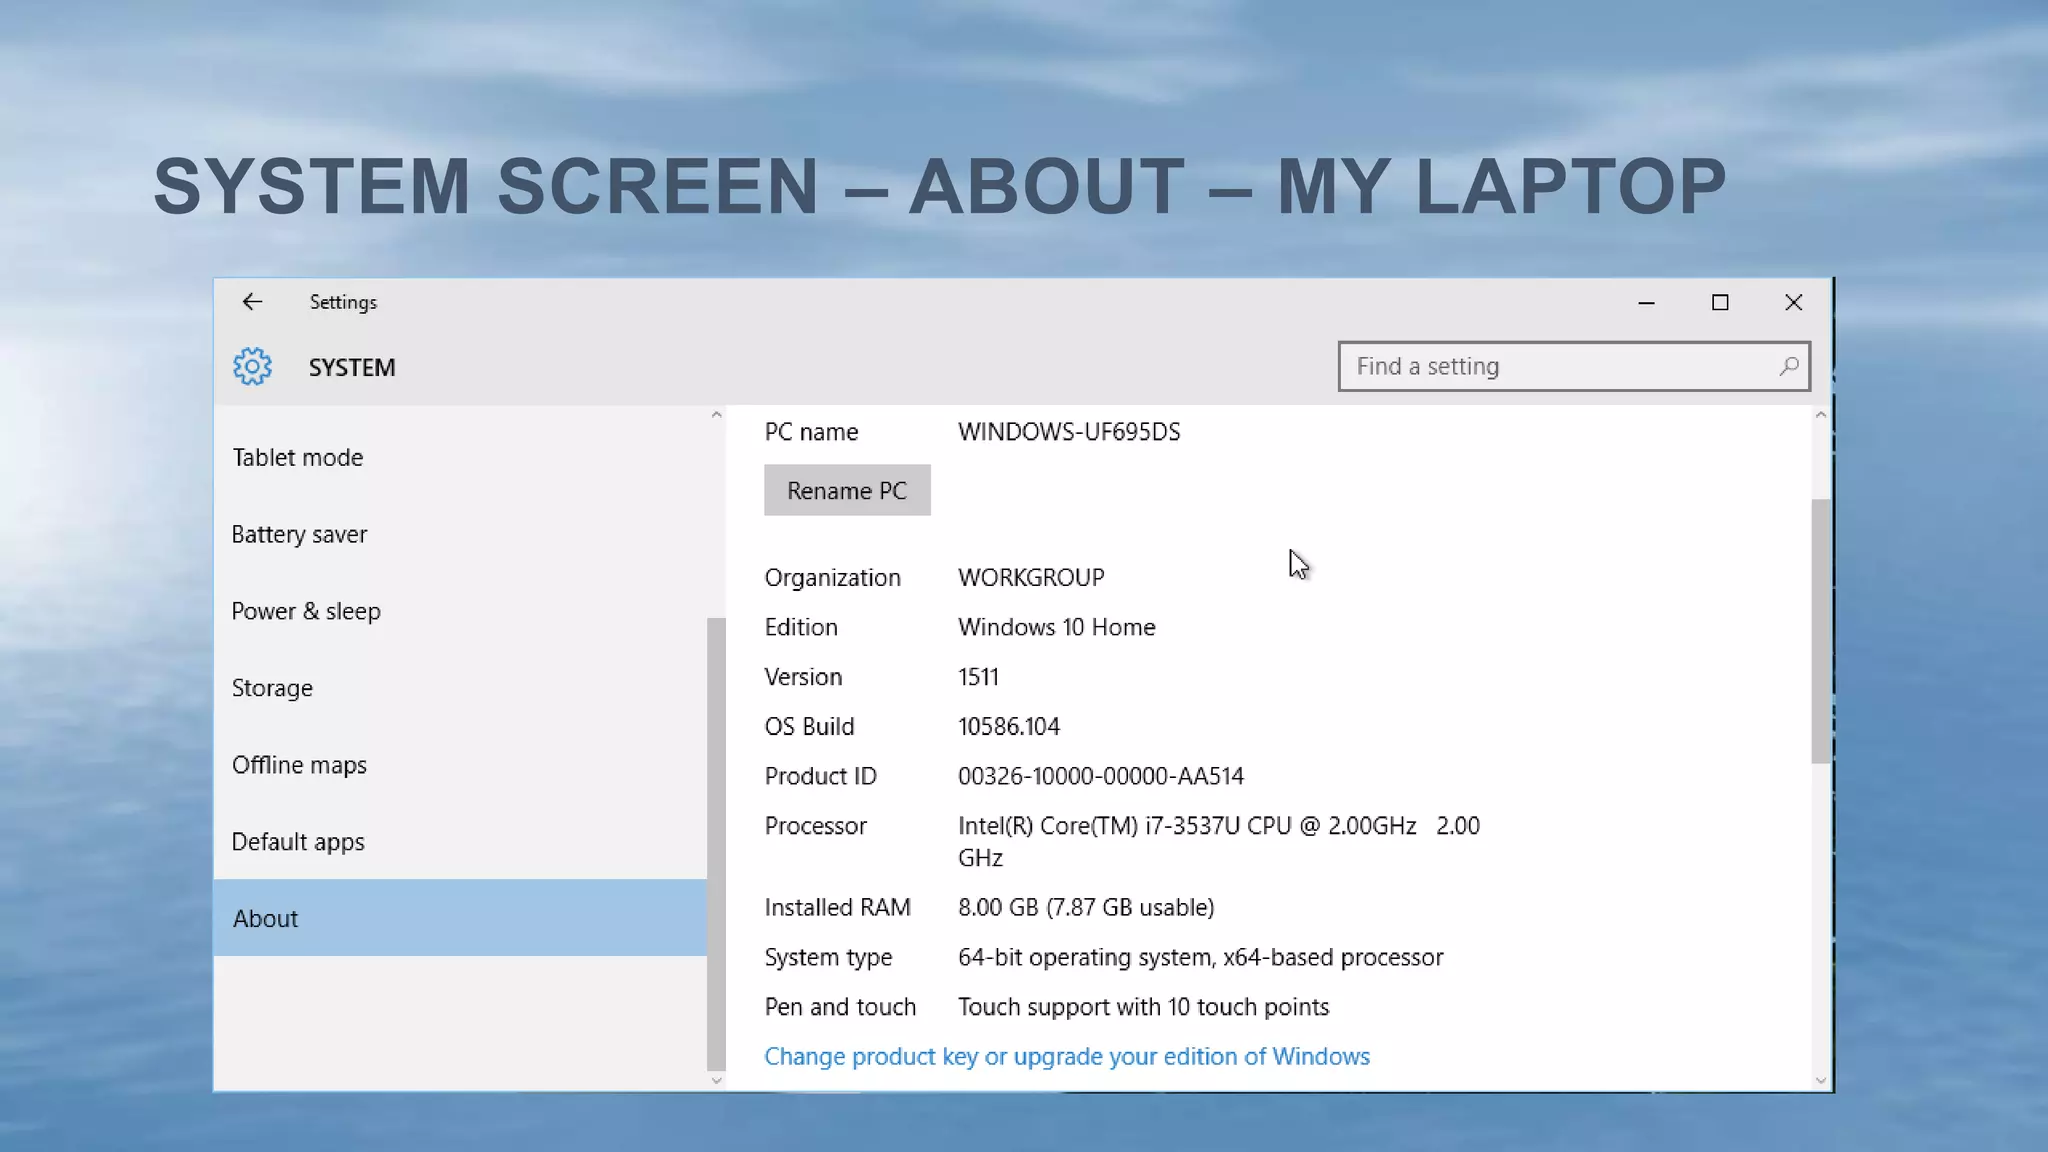Maximize the Settings window
2048x1152 pixels.
1720,302
